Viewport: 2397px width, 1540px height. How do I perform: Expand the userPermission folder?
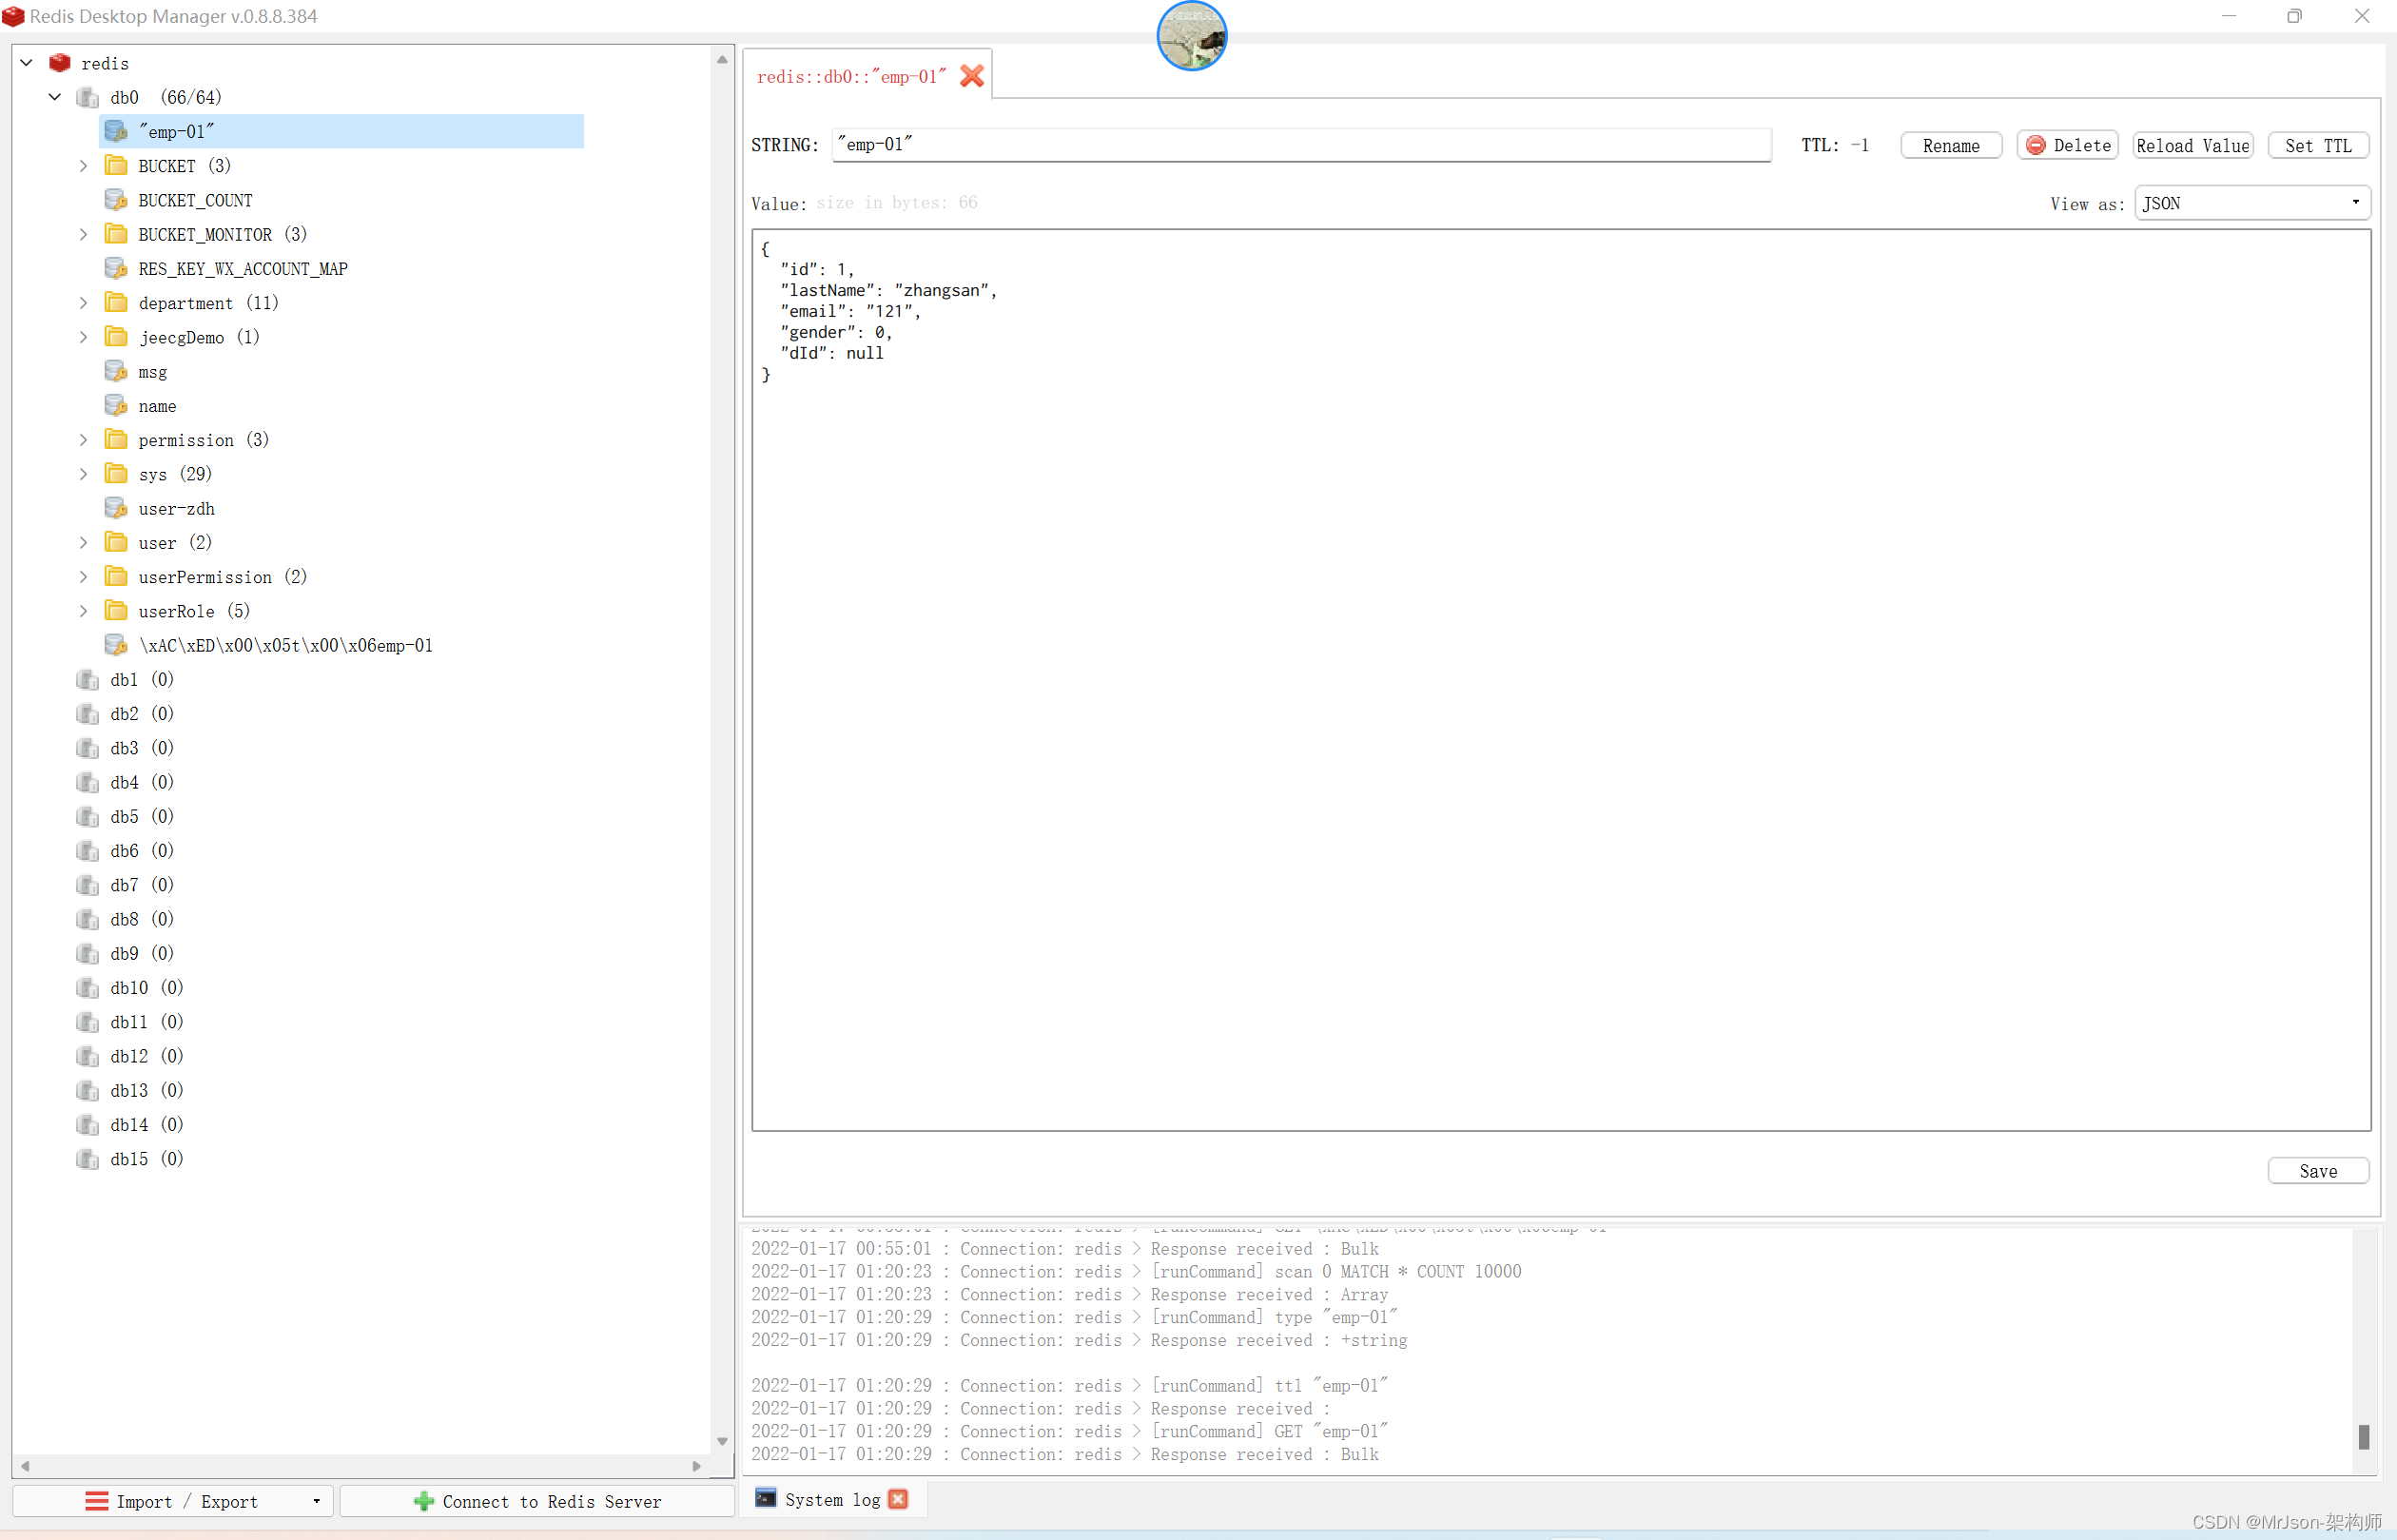(84, 577)
